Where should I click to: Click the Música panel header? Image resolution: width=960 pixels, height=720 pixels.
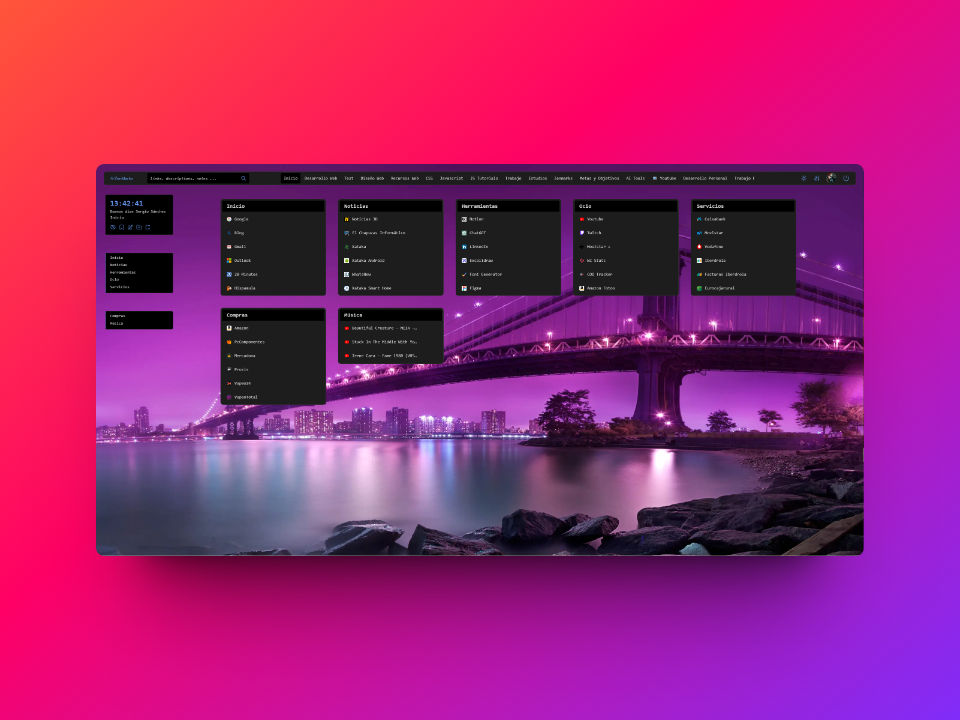tap(391, 315)
